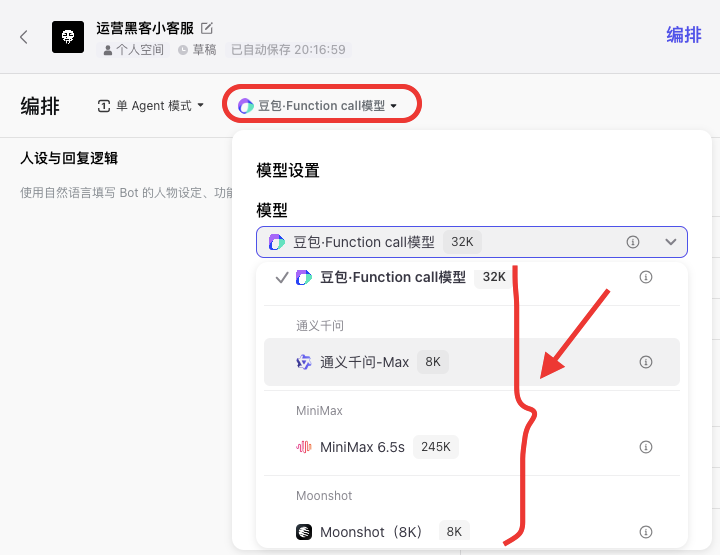Switch to the 编排 tab at top right
The image size is (720, 555).
684,35
